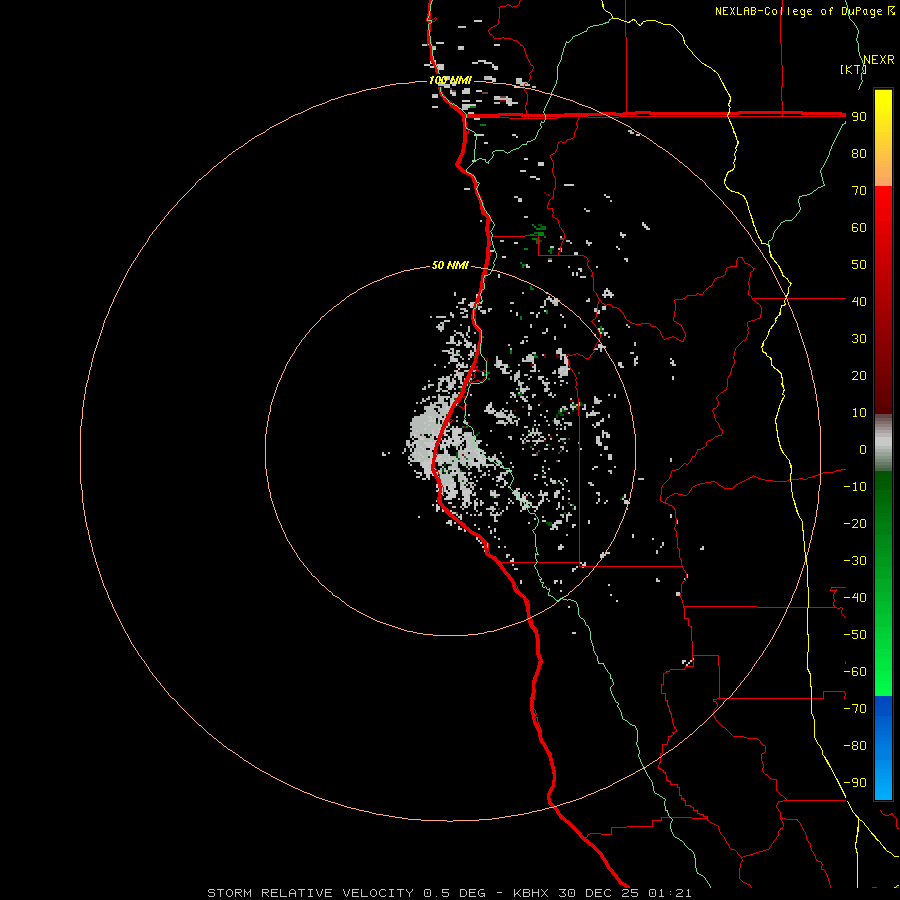Click the blue bottom segment of color bar
This screenshot has height=900, width=900.
coord(883,748)
